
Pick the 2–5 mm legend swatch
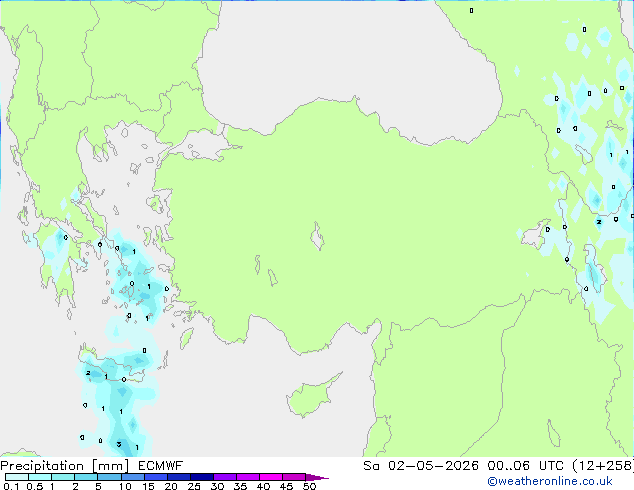click(86, 477)
